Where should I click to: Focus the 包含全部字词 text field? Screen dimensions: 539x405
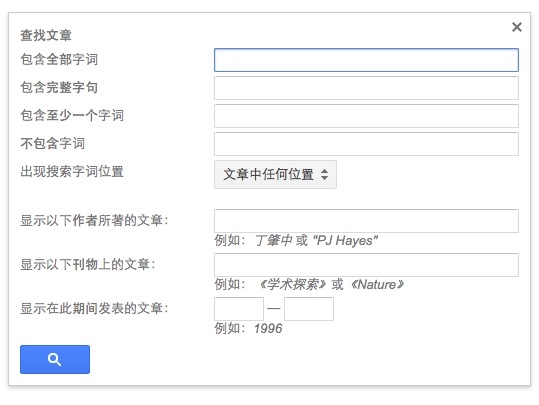coord(366,60)
